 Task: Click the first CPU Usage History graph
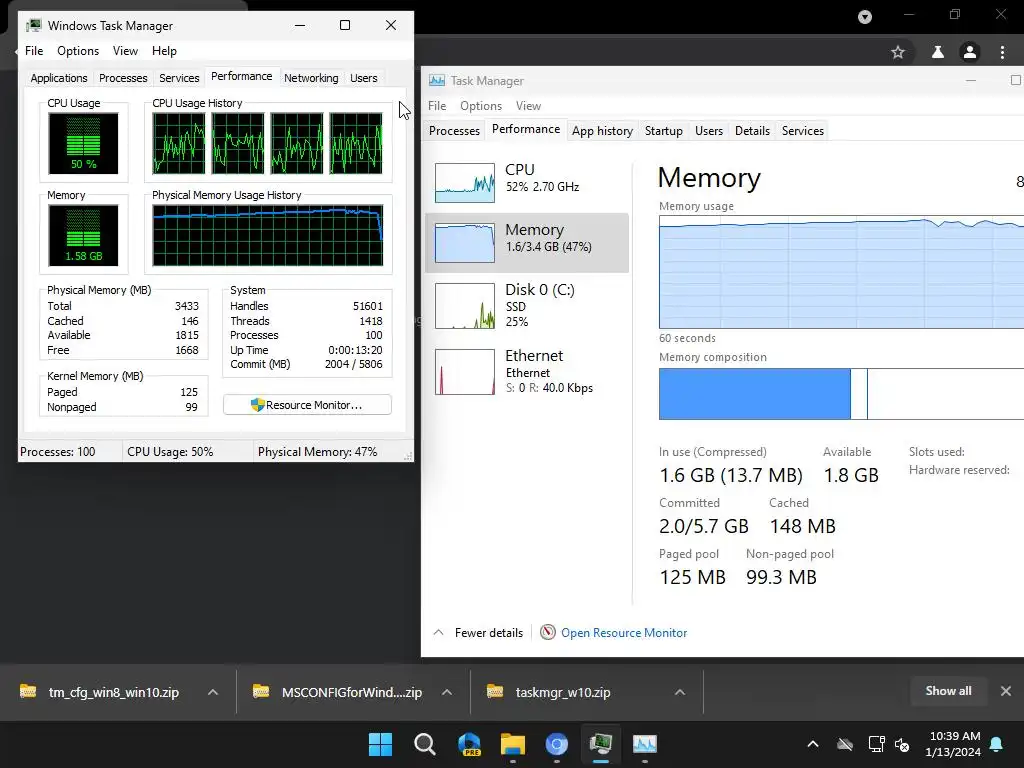pyautogui.click(x=178, y=143)
